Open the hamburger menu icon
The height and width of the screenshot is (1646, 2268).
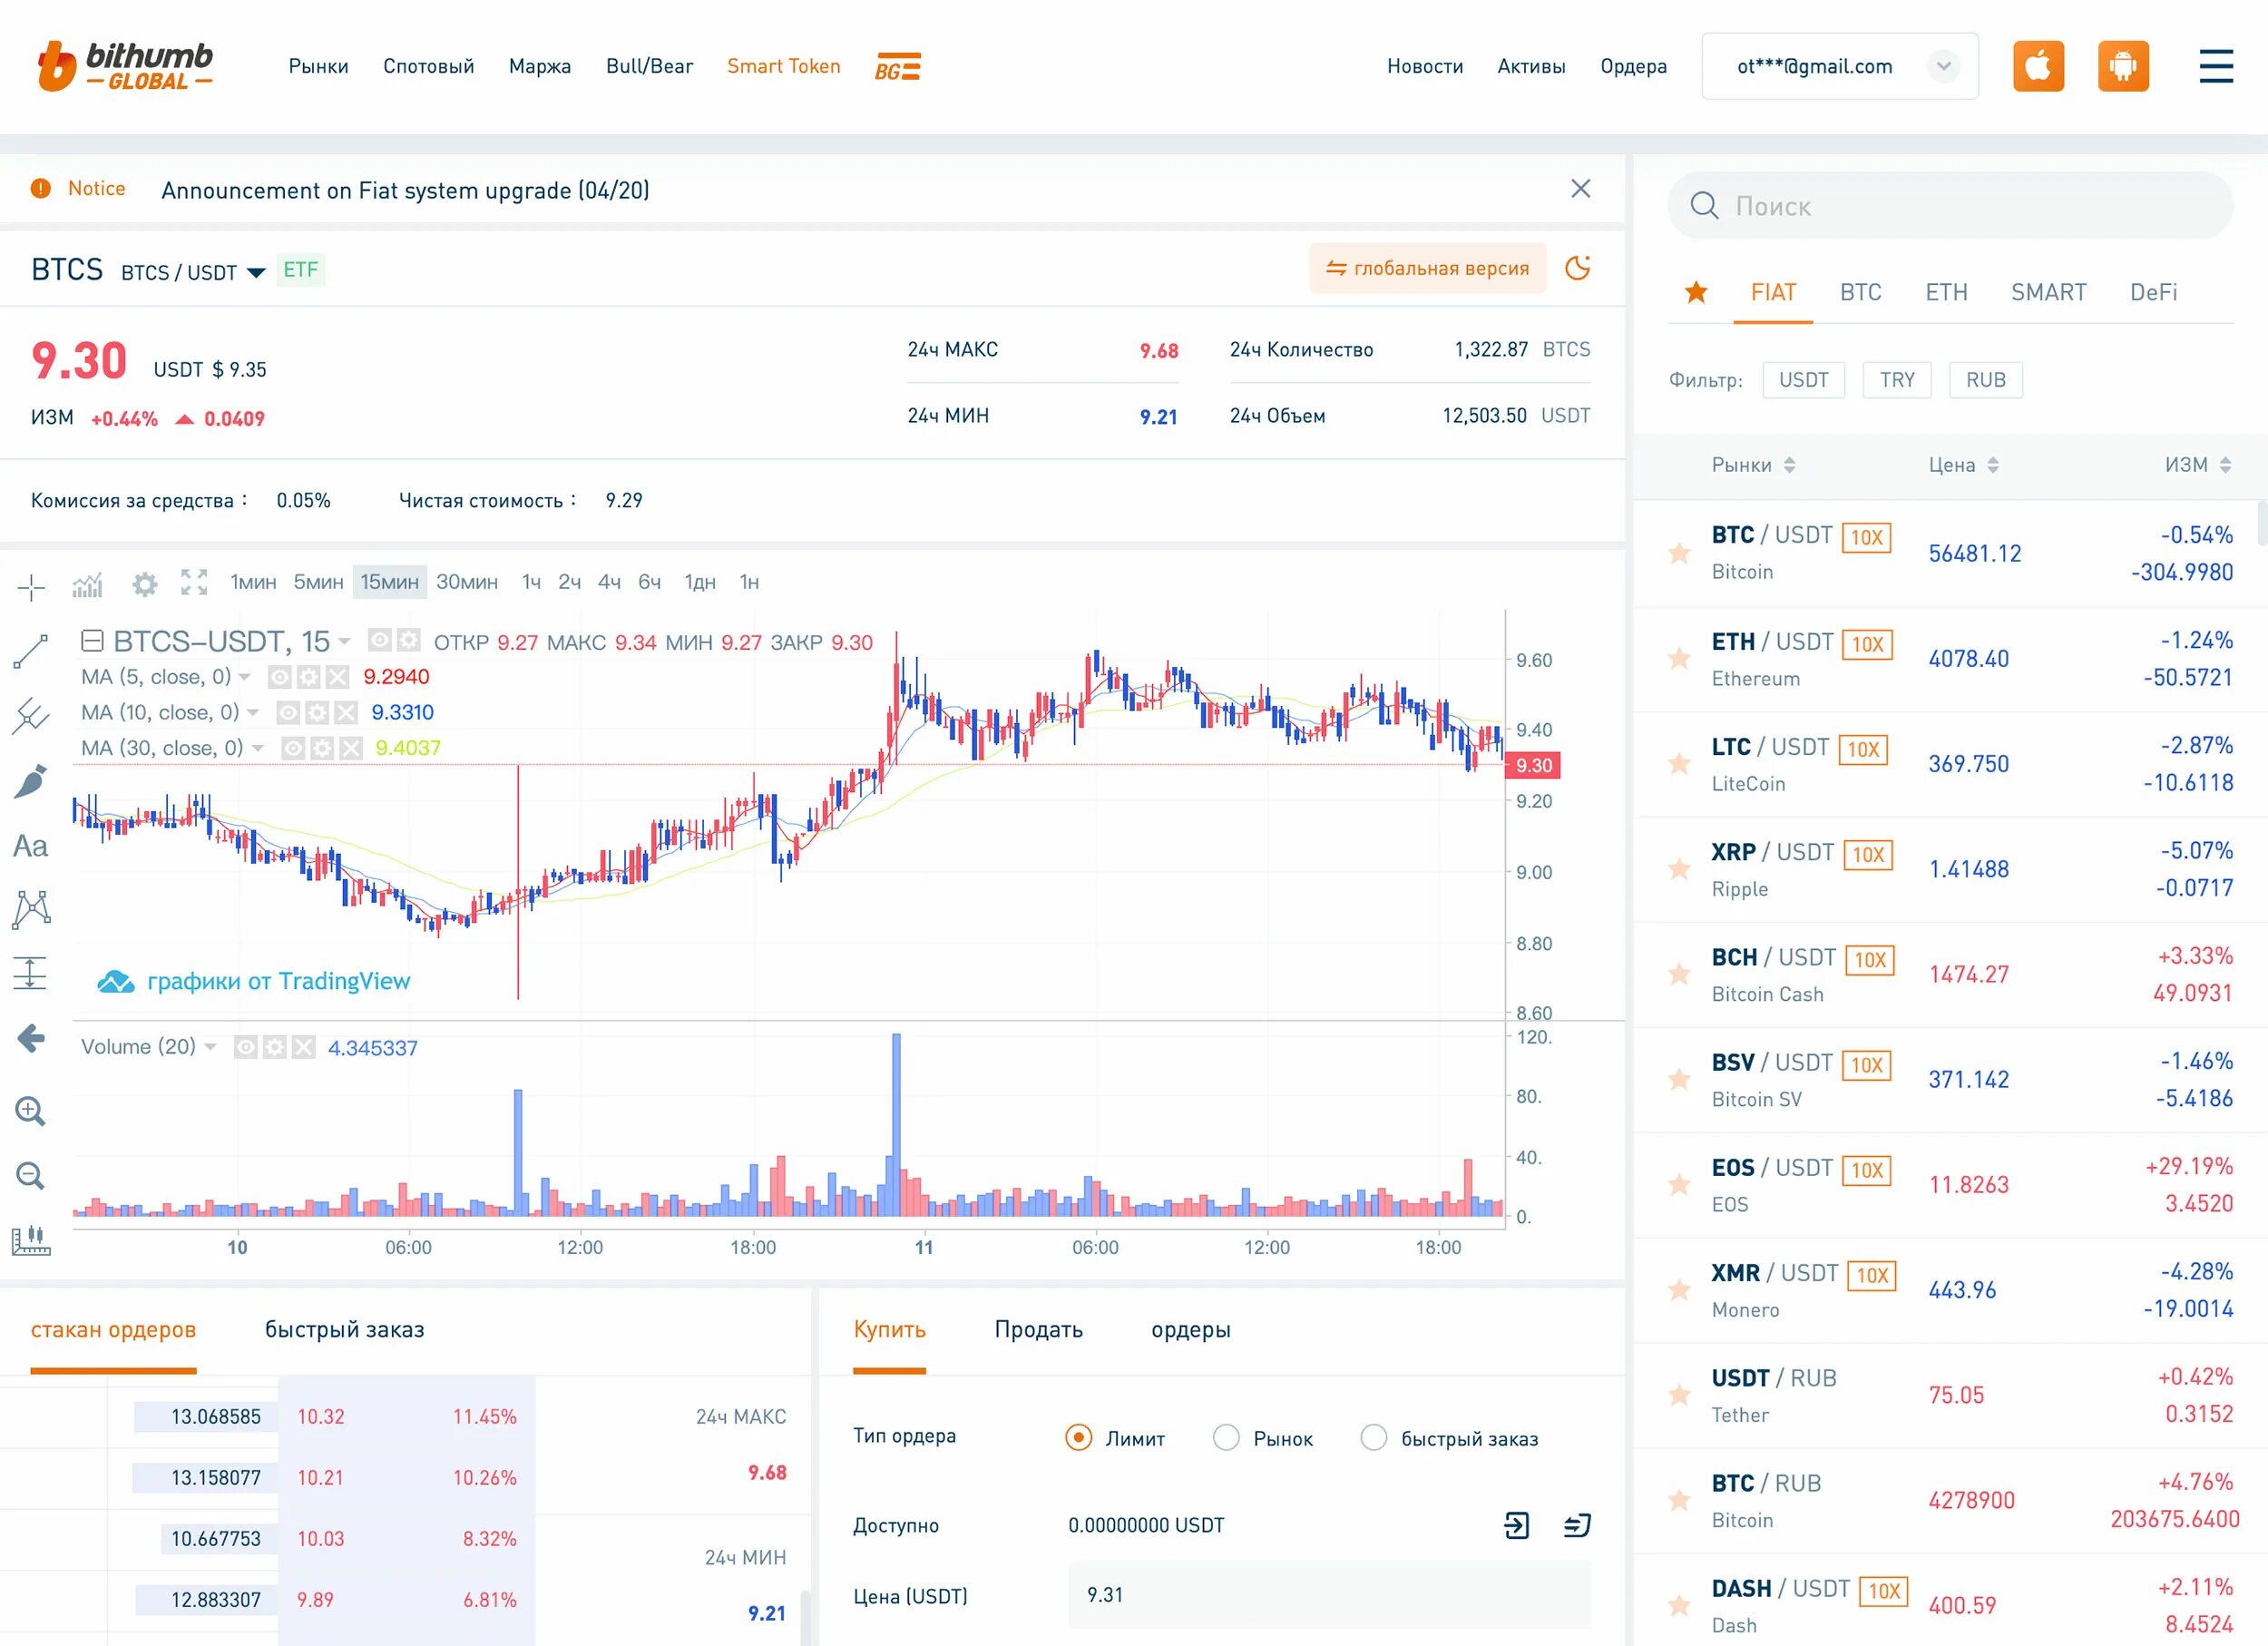[2216, 67]
